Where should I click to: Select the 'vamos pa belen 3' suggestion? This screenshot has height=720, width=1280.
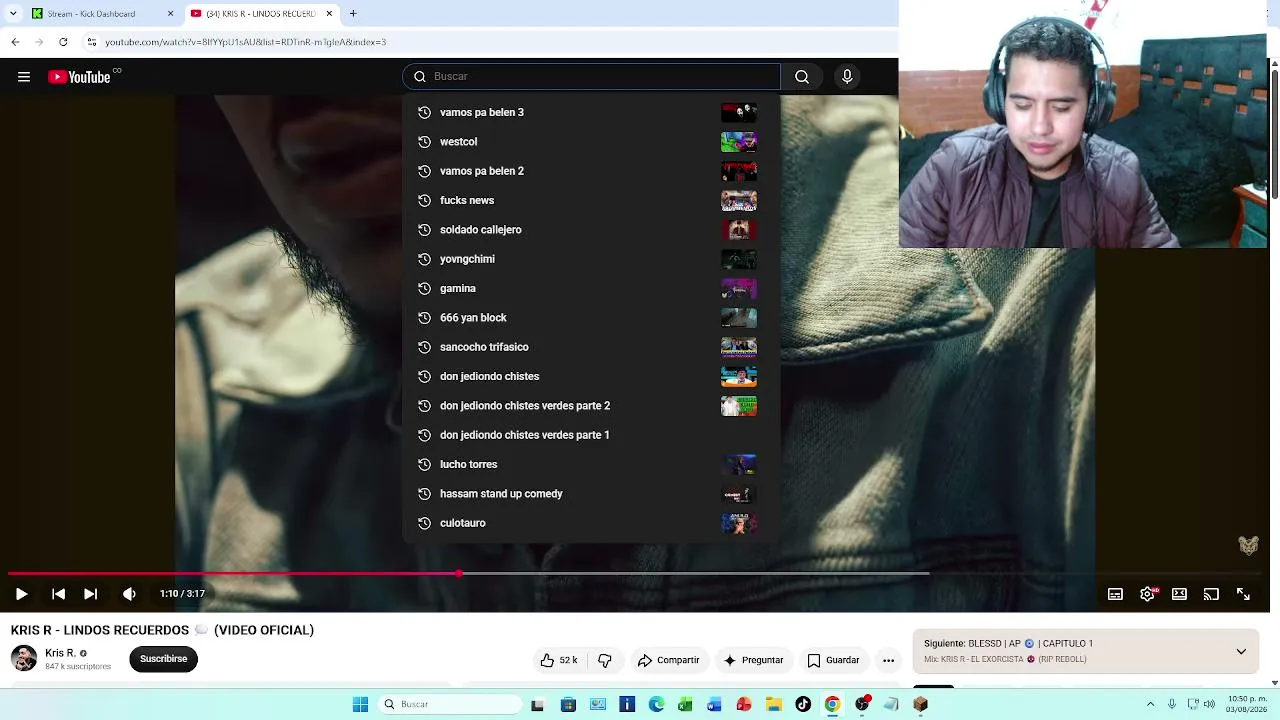[x=591, y=112]
